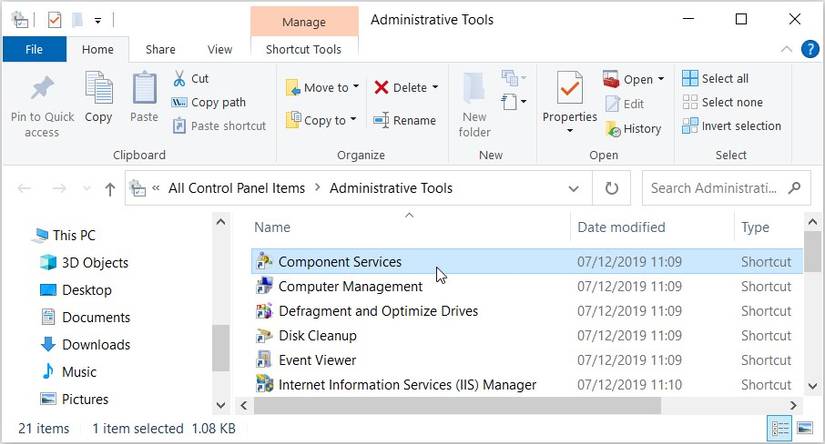Click the Disk Cleanup icon
The width and height of the screenshot is (825, 444).
click(x=264, y=336)
